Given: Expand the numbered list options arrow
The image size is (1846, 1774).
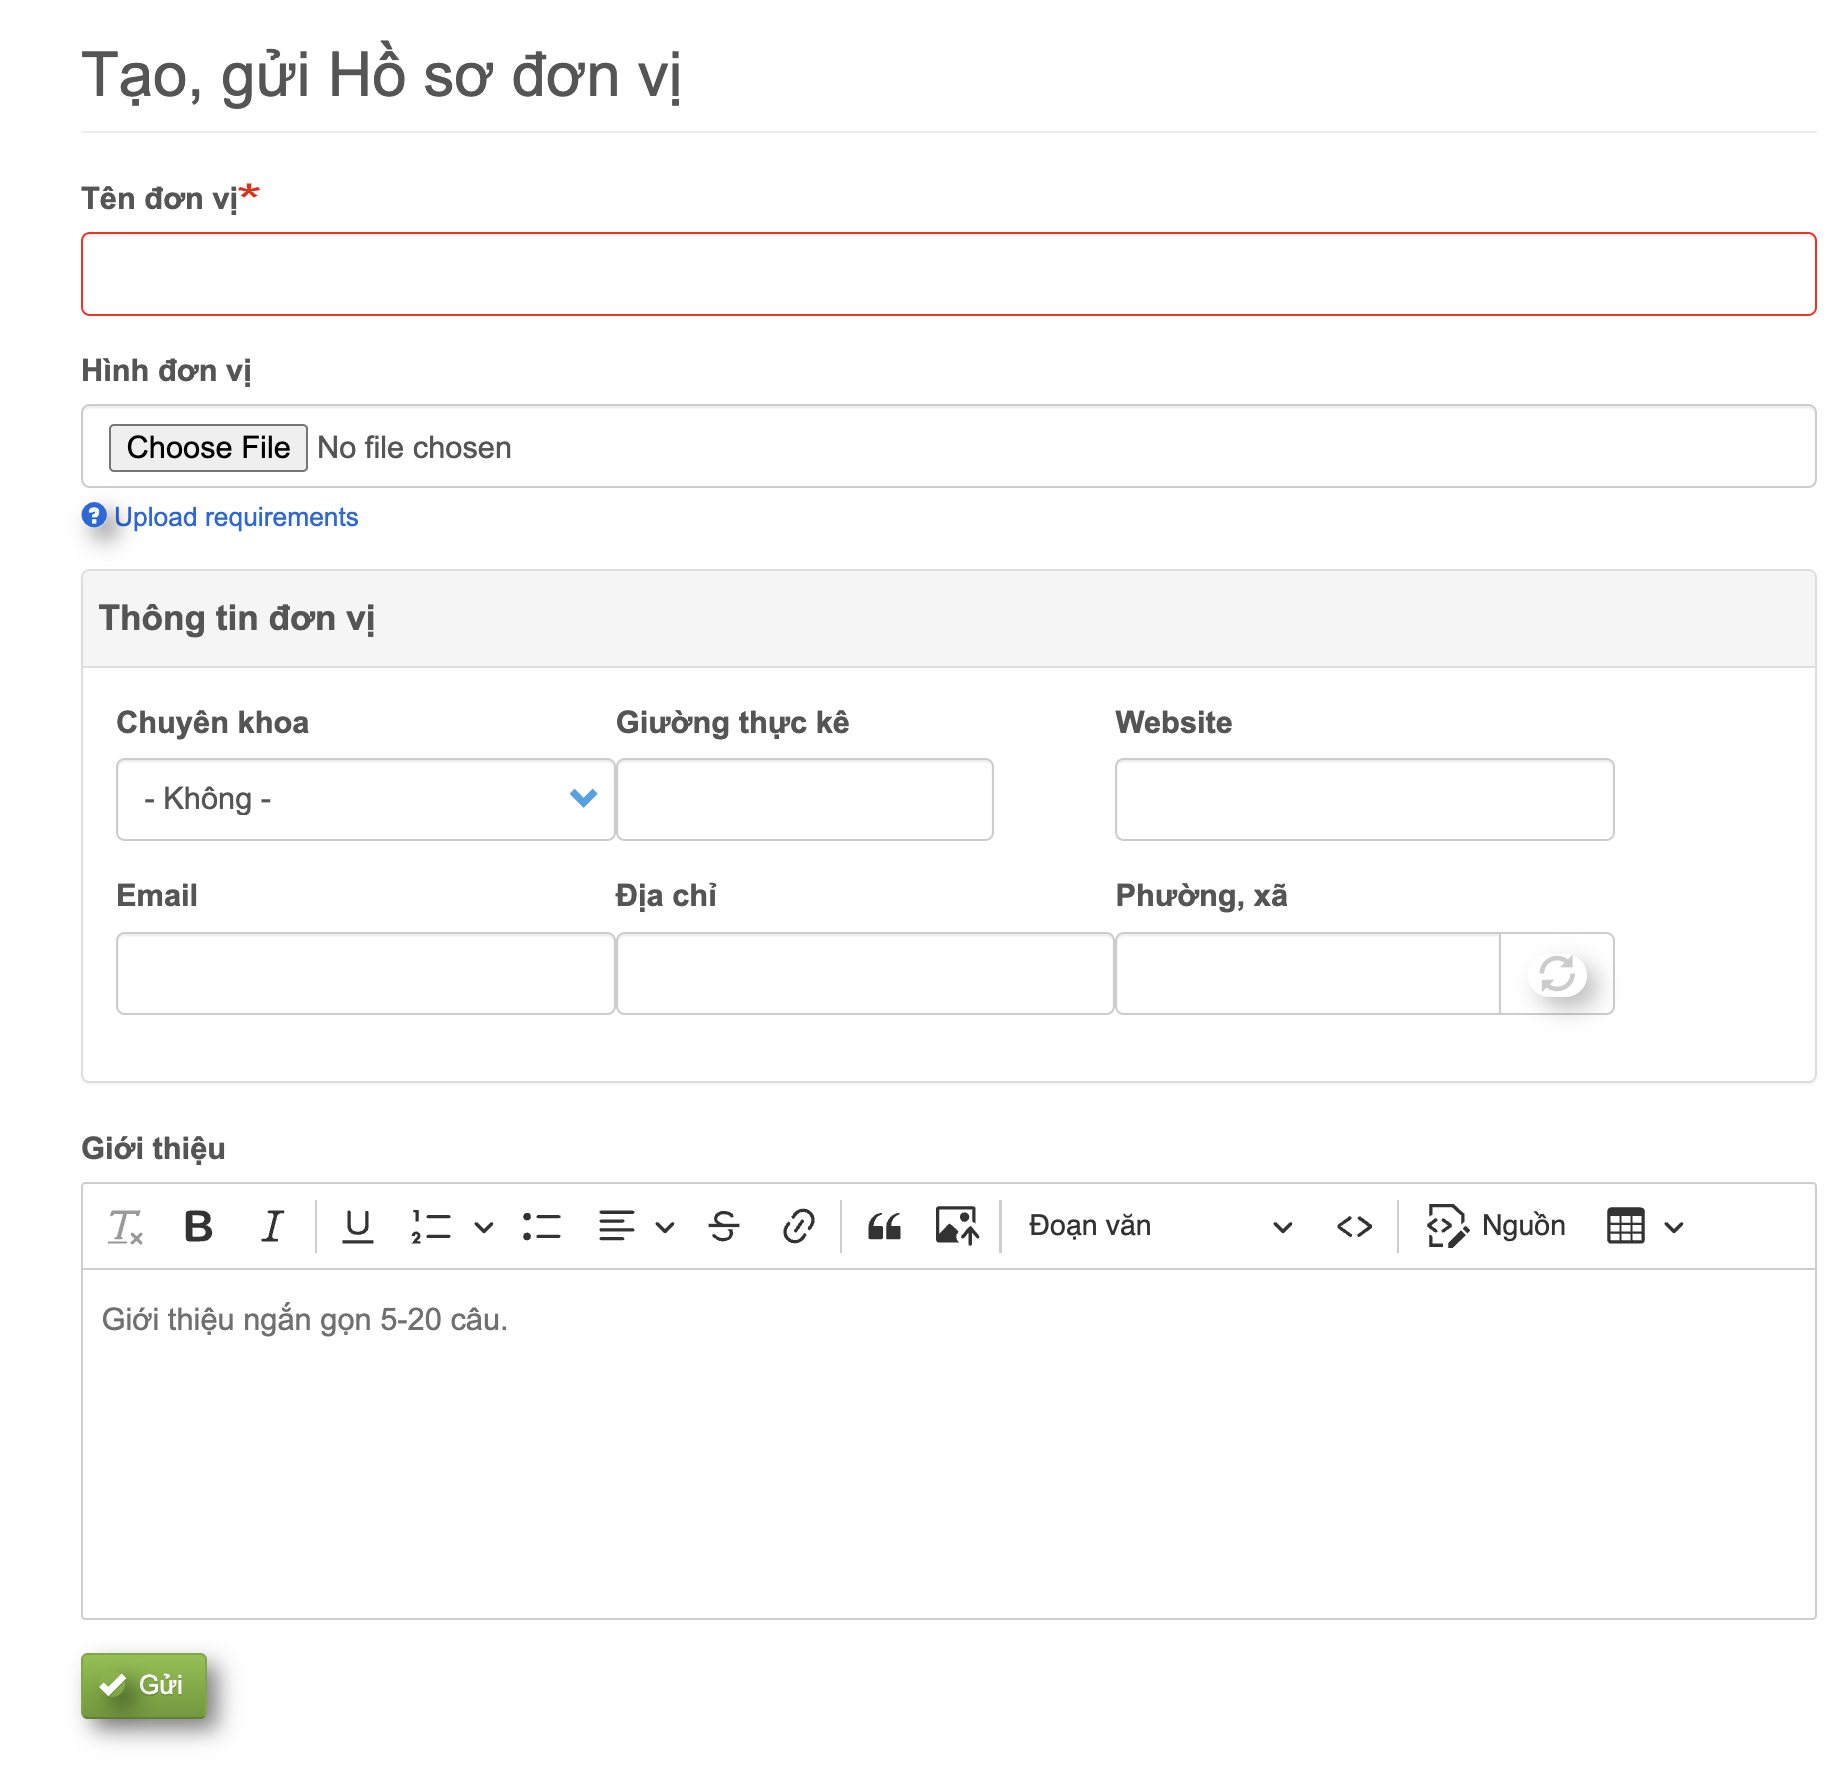Looking at the screenshot, I should [x=484, y=1227].
